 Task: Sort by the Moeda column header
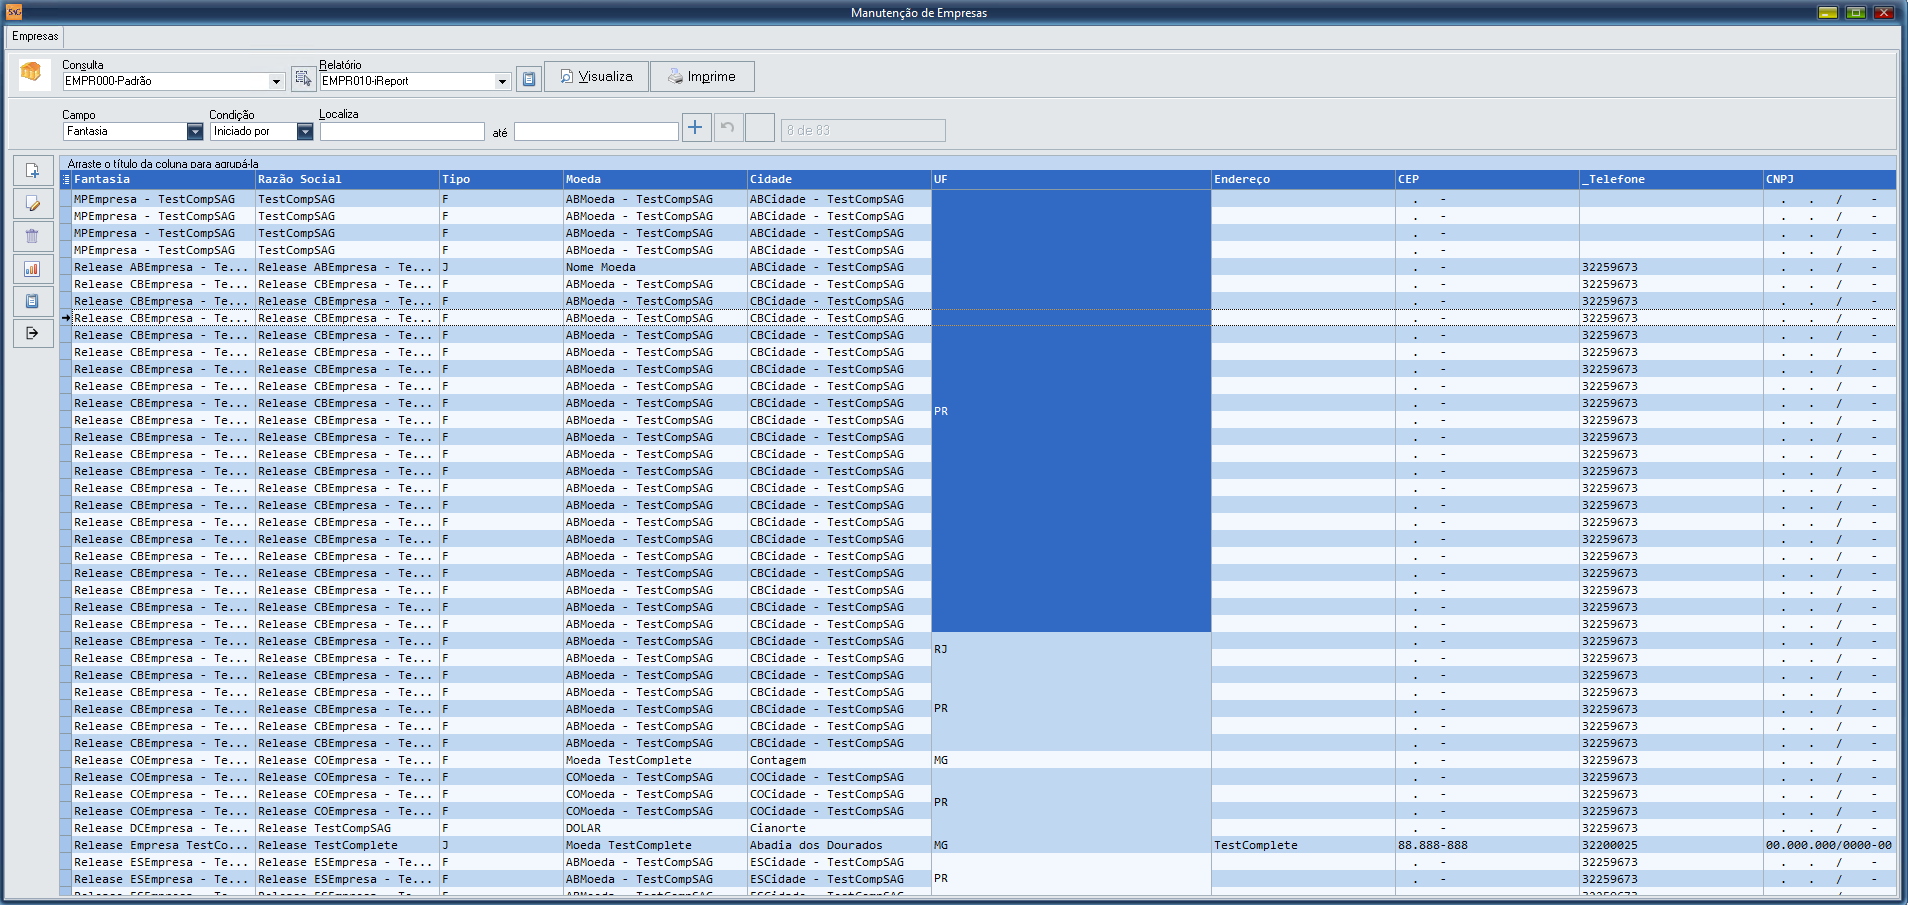(656, 180)
